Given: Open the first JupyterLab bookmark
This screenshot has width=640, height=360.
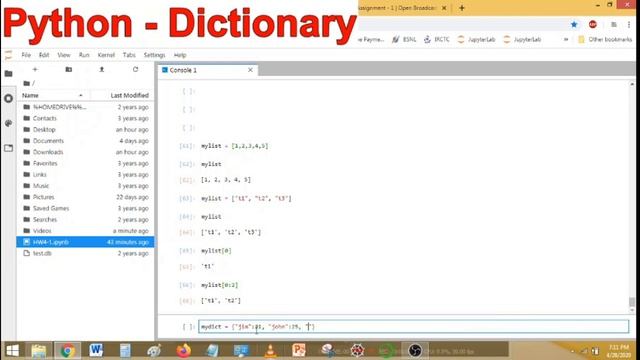Looking at the screenshot, I should 476,40.
